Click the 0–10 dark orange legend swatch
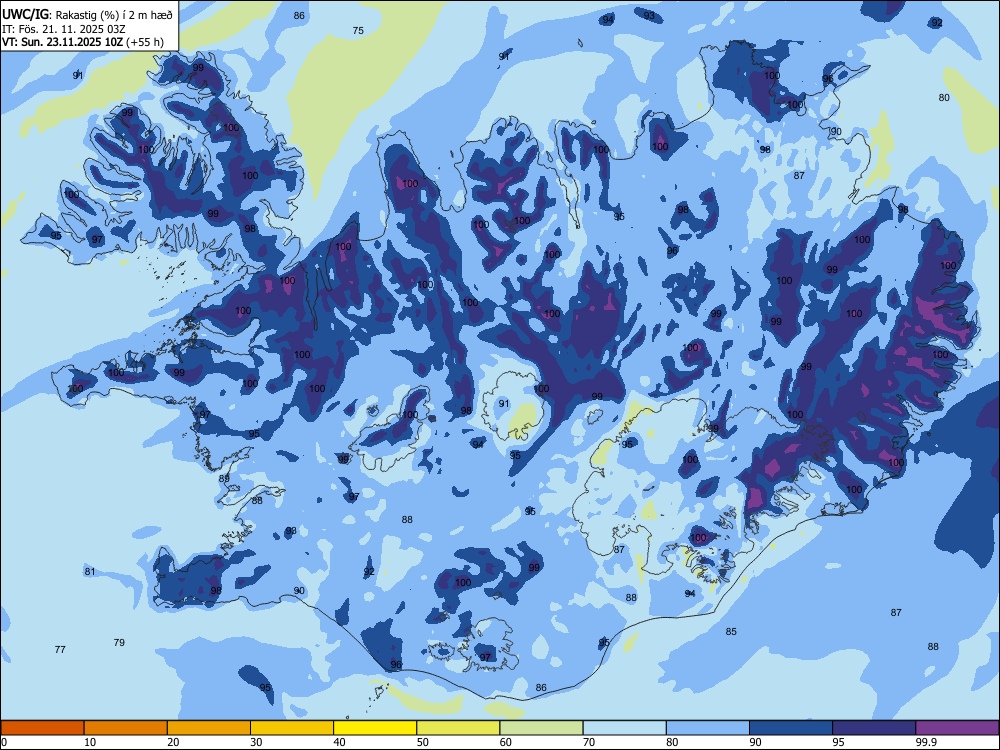 click(x=42, y=728)
